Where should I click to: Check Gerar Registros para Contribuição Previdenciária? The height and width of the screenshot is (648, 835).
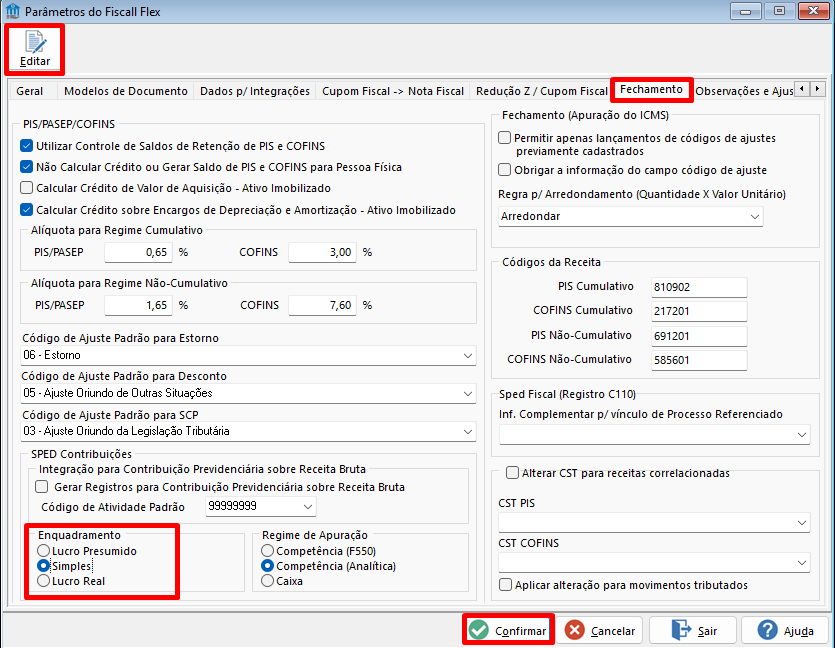click(42, 487)
